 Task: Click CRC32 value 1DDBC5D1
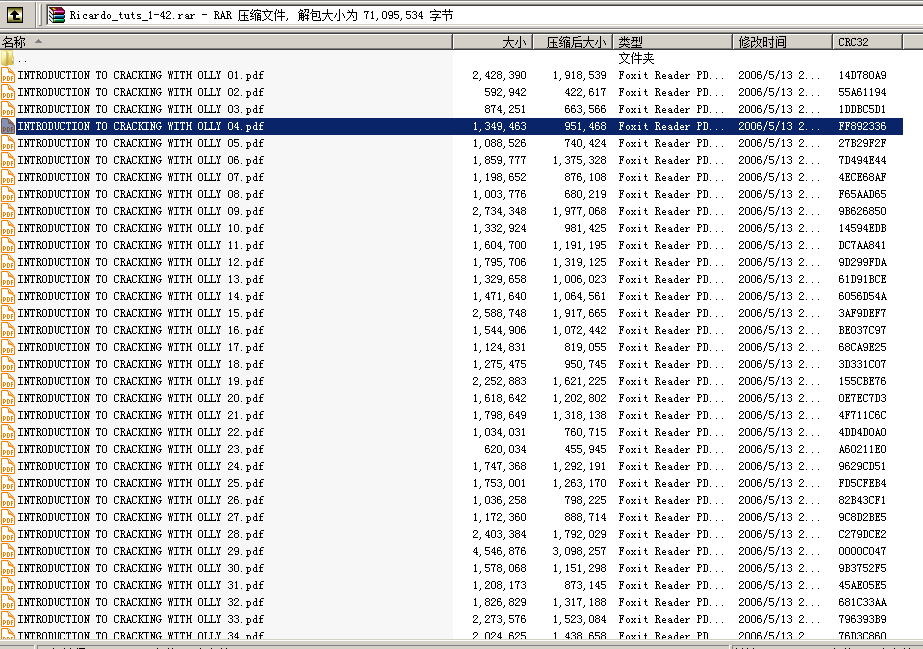coord(862,109)
